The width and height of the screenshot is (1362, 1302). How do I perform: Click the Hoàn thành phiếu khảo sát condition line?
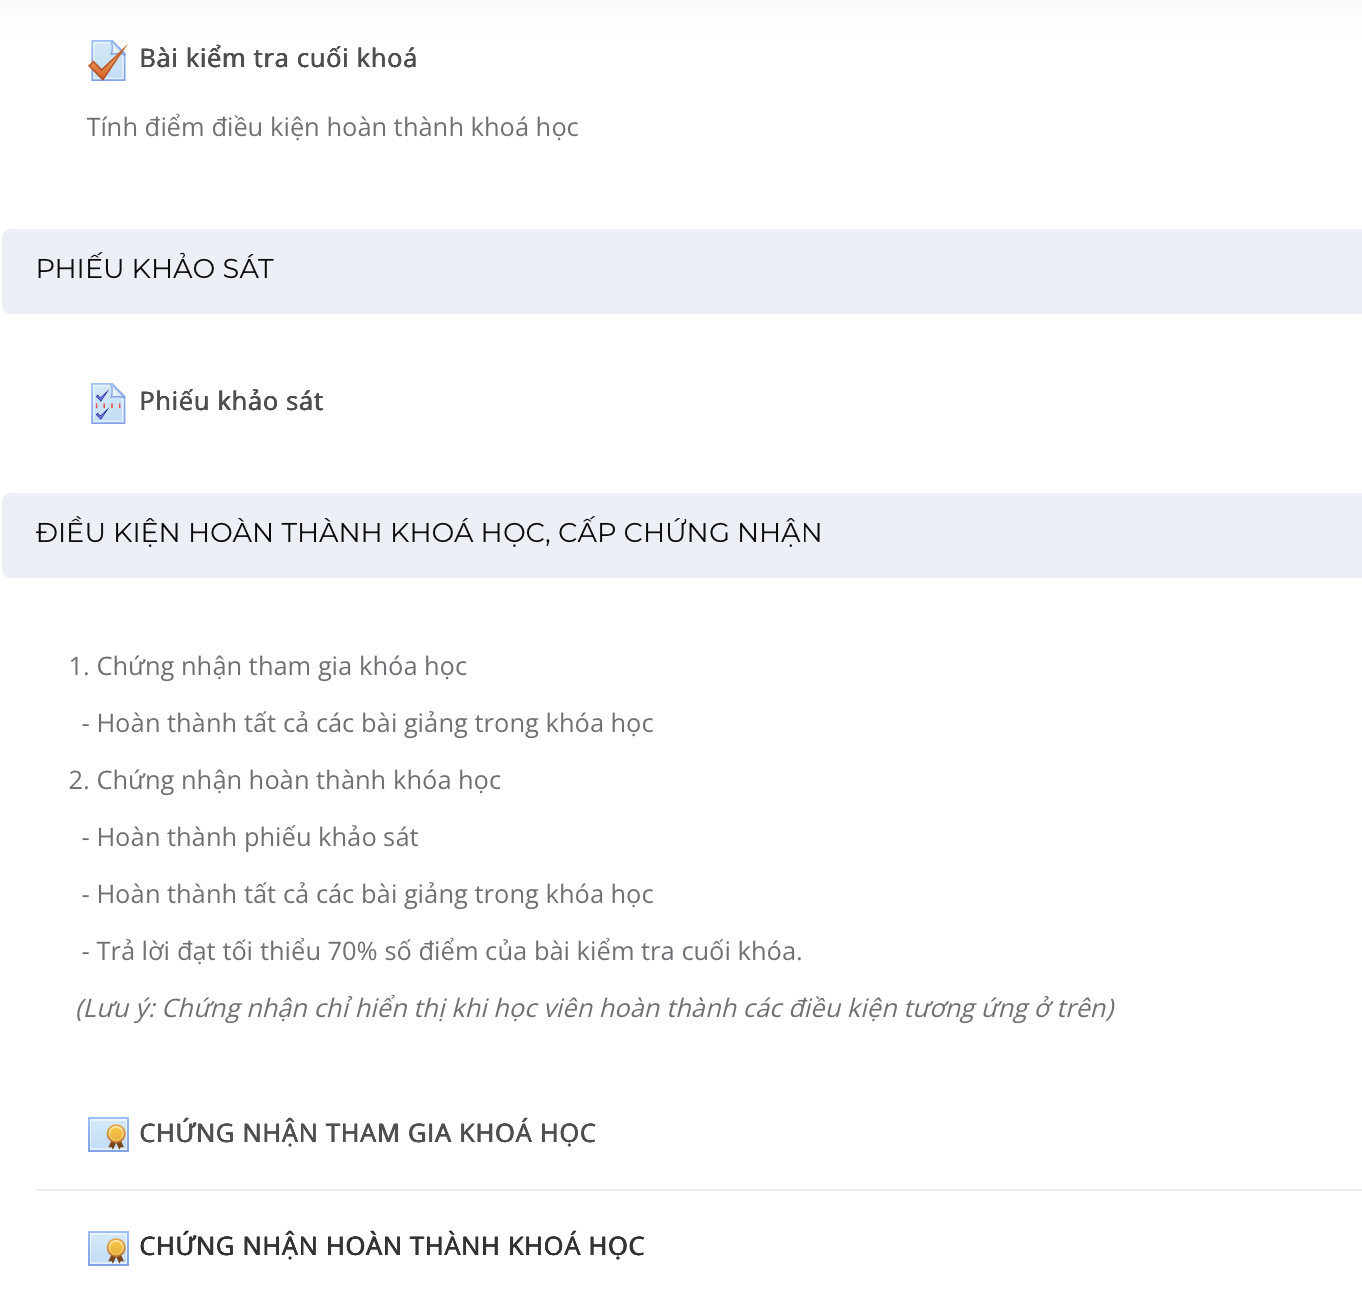pyautogui.click(x=250, y=837)
